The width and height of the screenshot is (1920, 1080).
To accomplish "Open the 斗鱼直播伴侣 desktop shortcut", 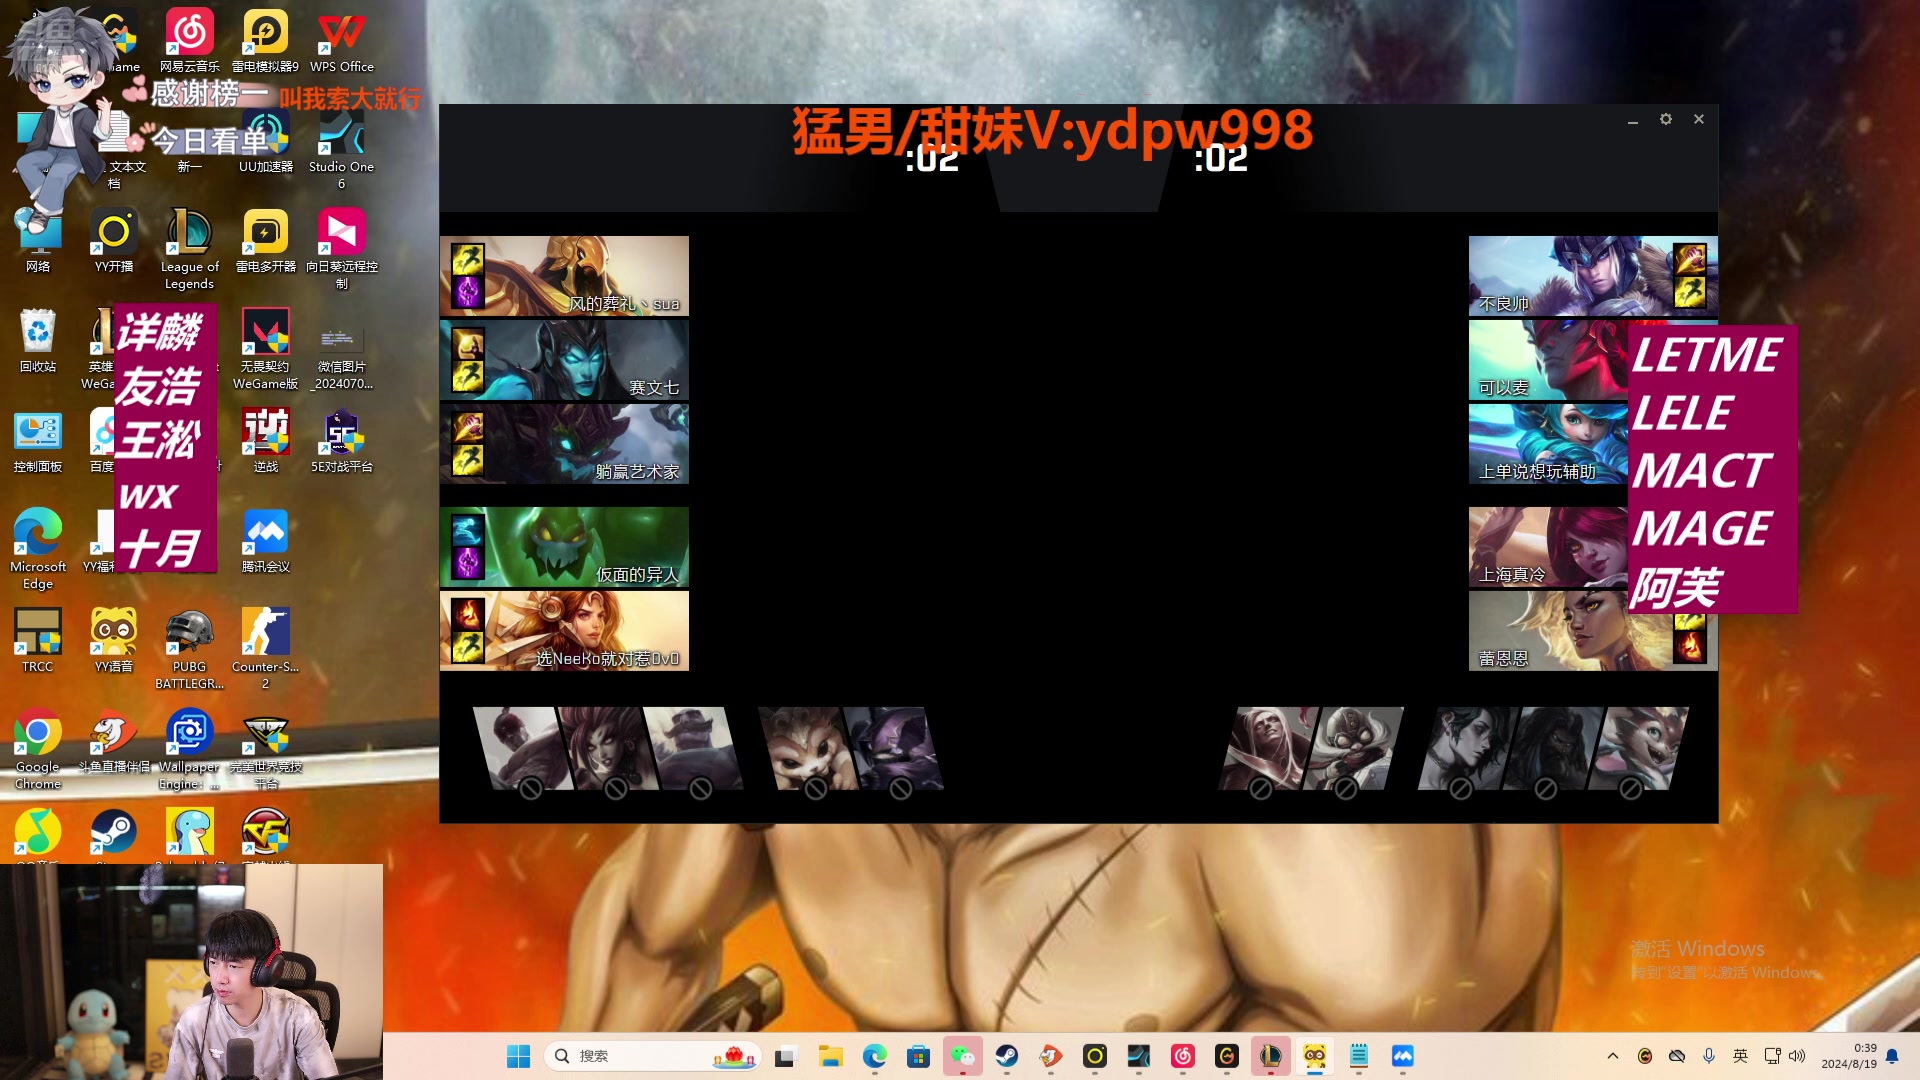I will (x=114, y=741).
